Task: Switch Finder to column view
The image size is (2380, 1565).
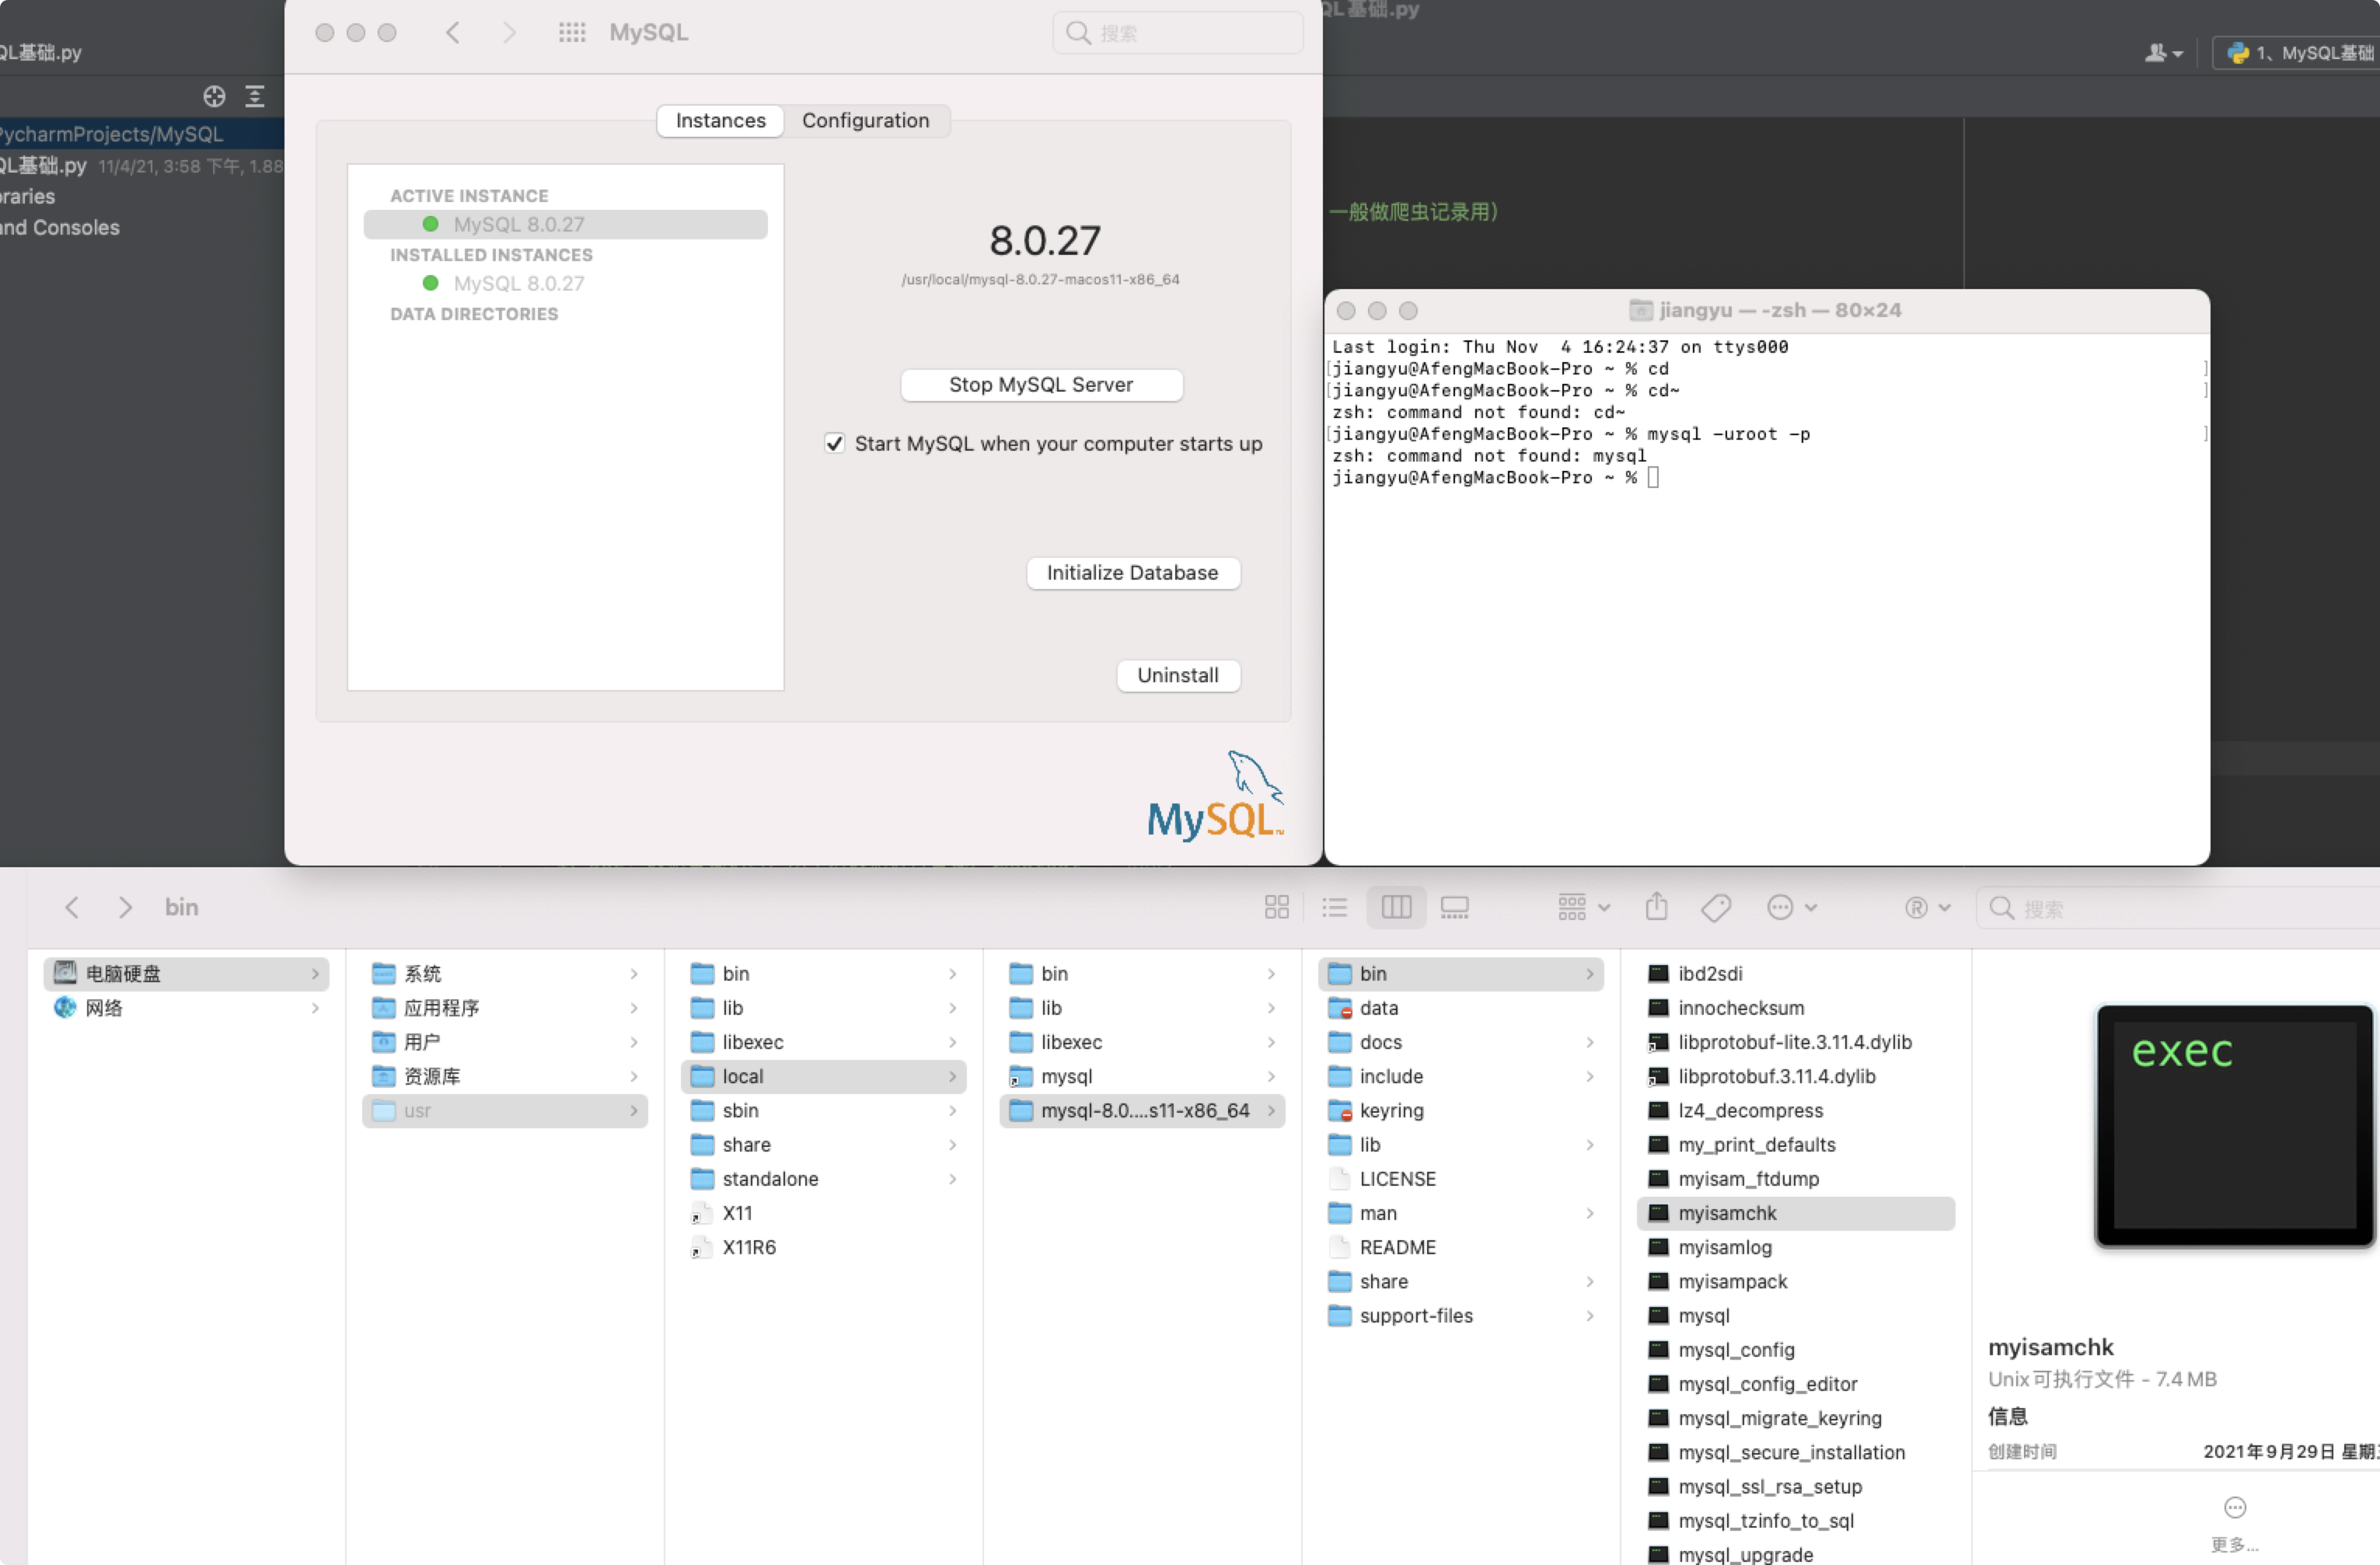Action: [1396, 907]
